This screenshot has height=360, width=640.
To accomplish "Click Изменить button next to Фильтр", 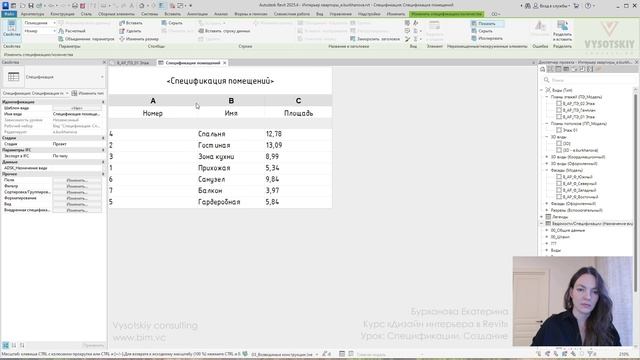I will pyautogui.click(x=77, y=186).
